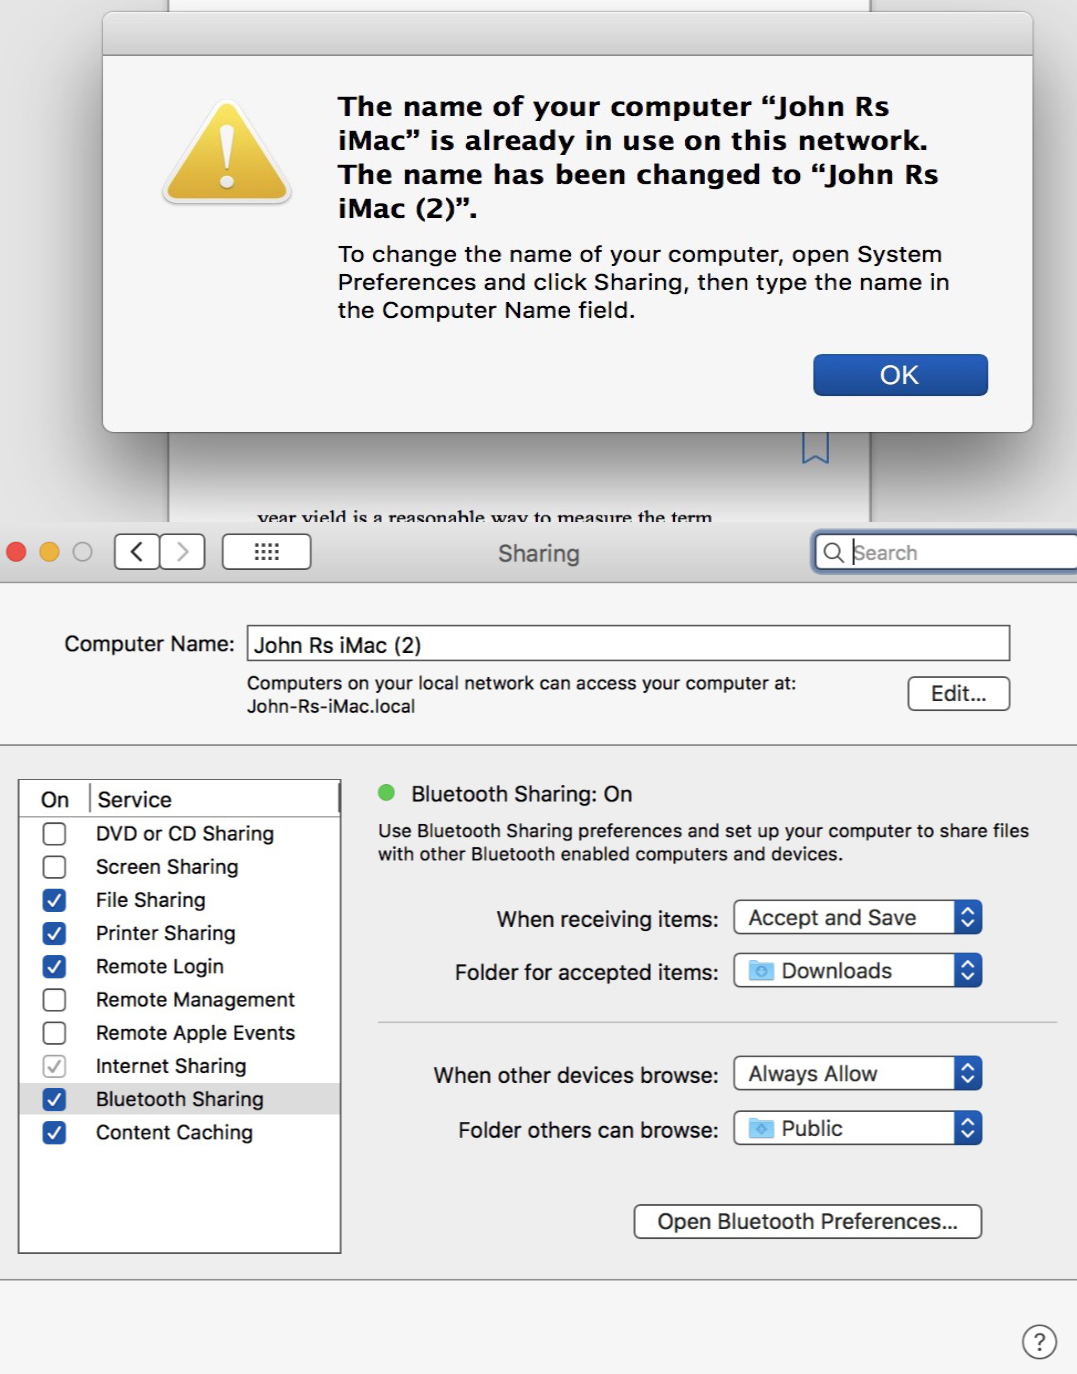
Task: Enable Remote Apple Events checkbox
Action: coord(55,1033)
